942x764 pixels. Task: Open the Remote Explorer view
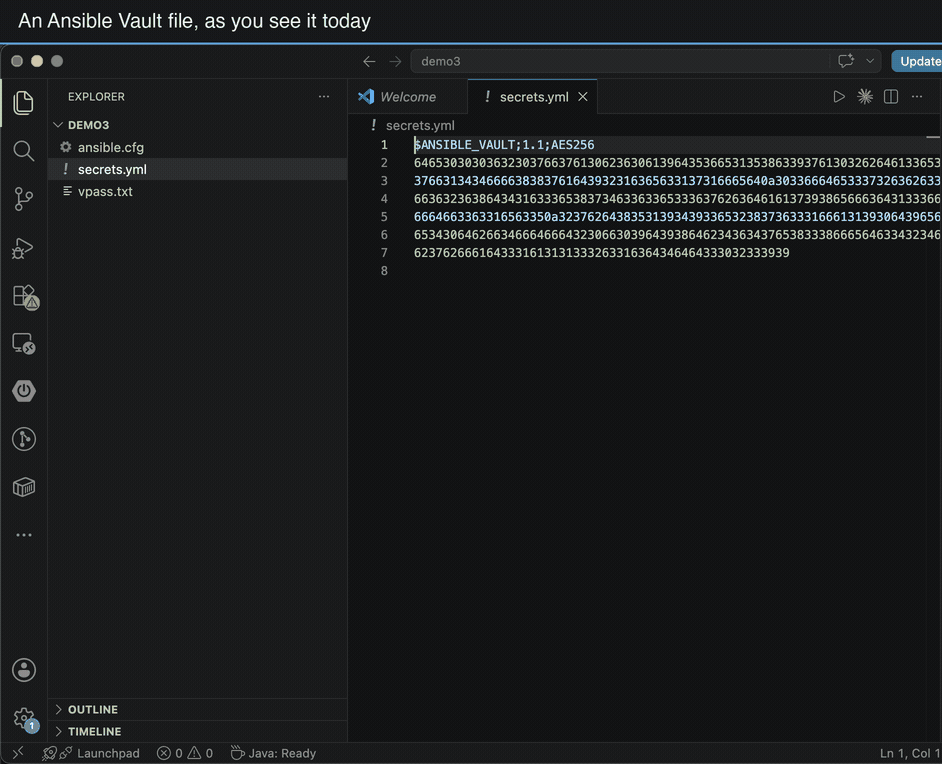(x=24, y=344)
